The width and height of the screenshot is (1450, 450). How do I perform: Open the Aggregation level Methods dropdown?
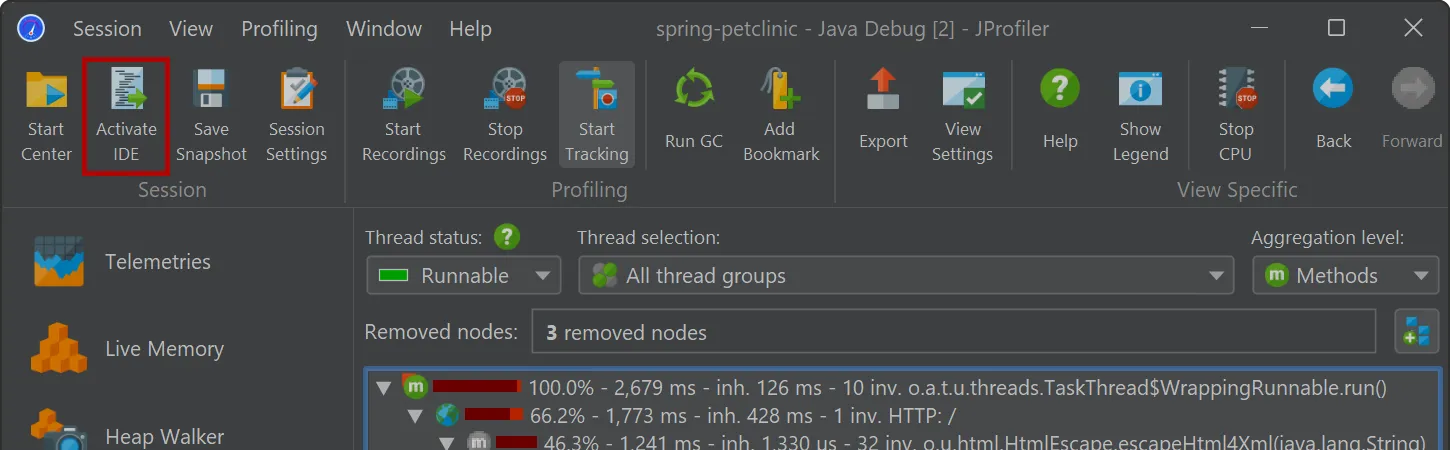coord(1346,275)
